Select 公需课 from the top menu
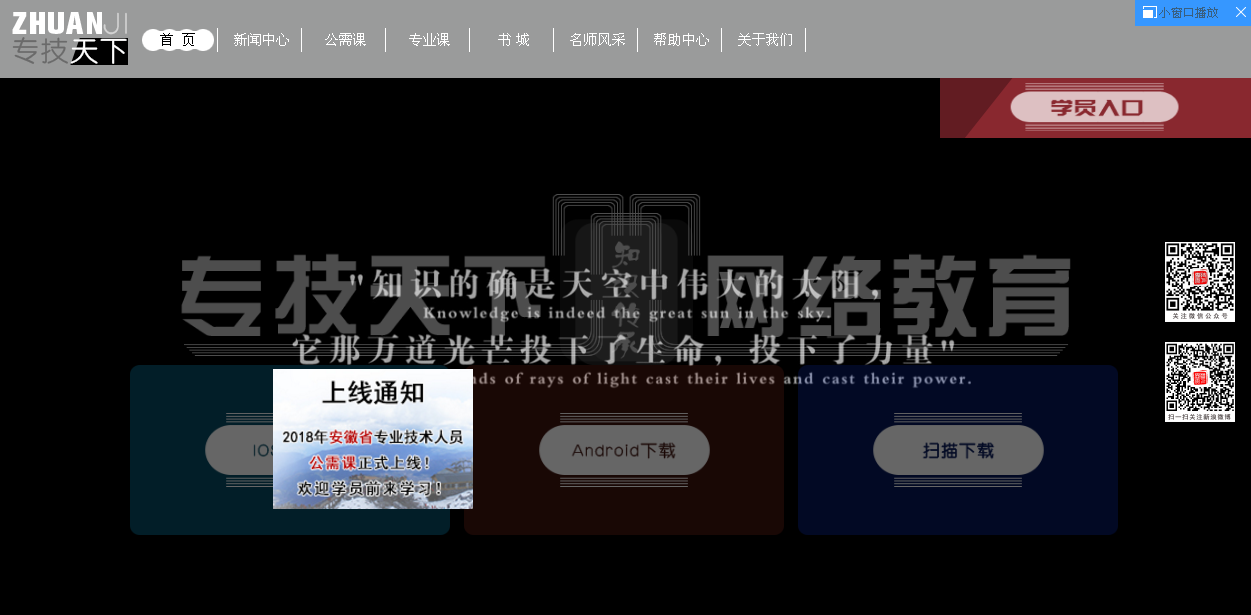The image size is (1251, 615). 345,40
